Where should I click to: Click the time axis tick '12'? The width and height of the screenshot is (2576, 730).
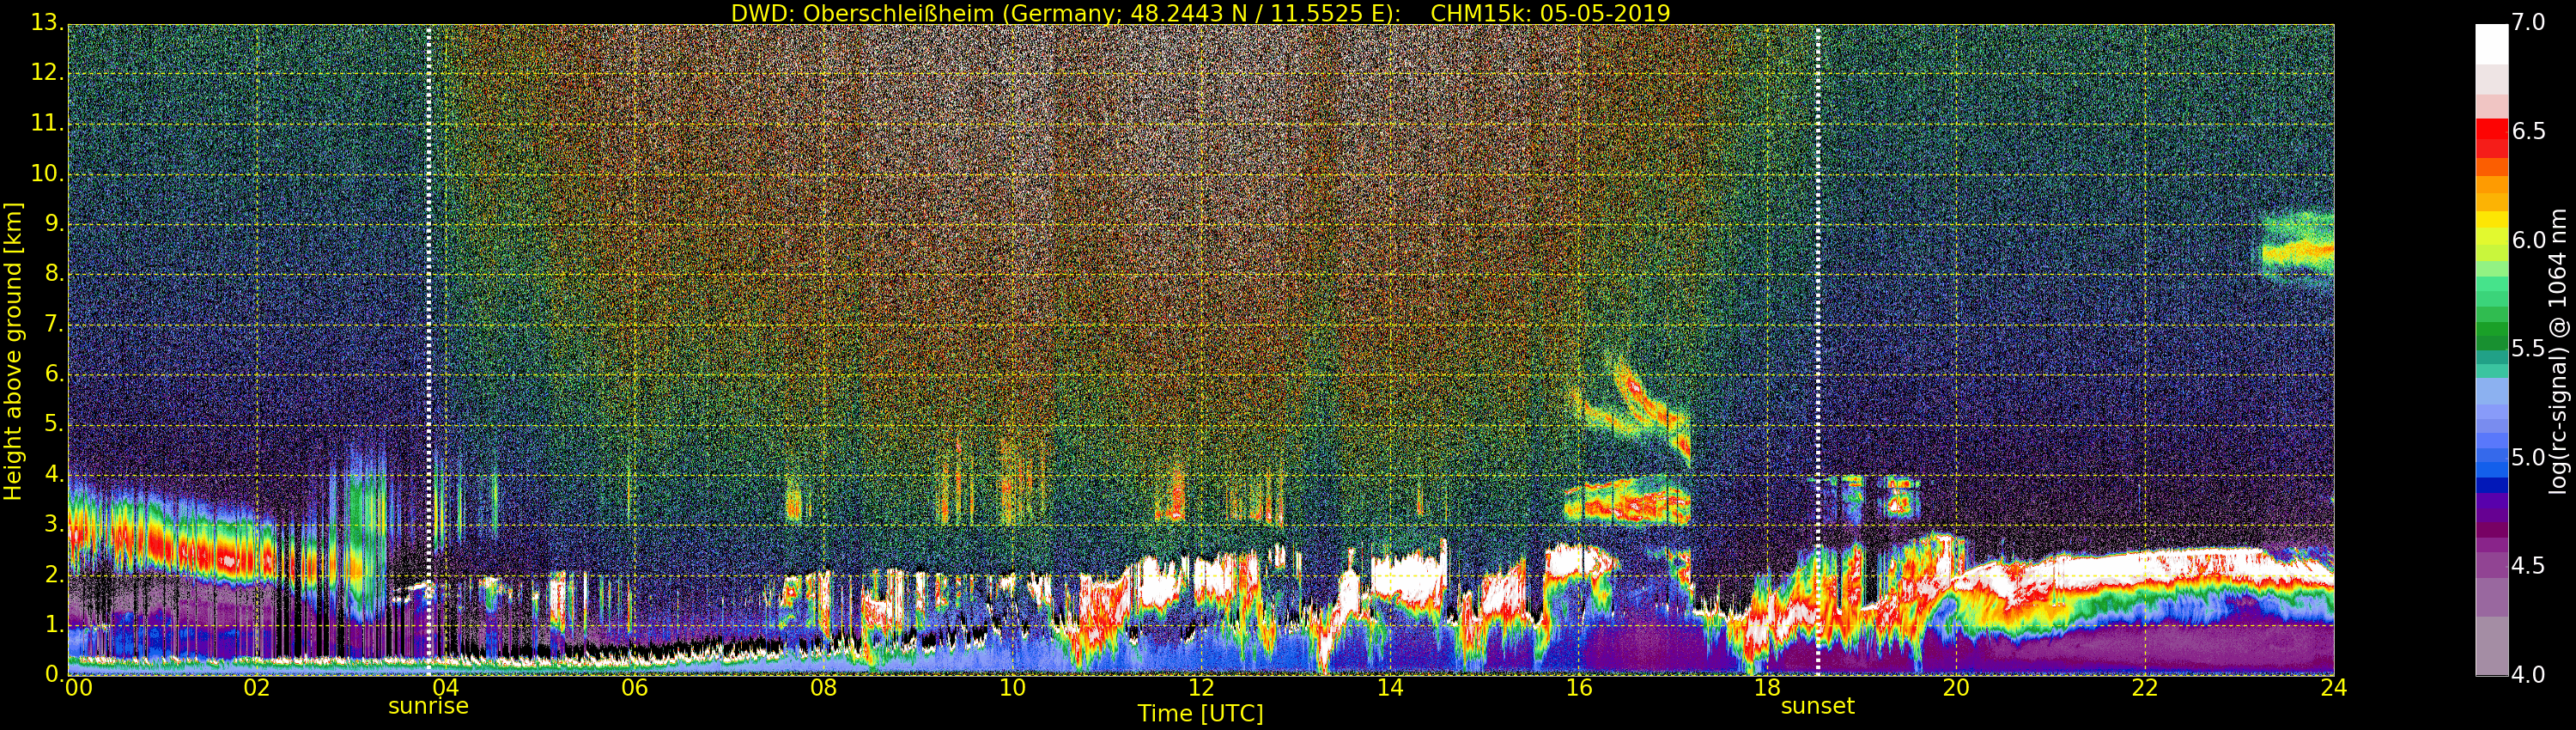click(1201, 688)
